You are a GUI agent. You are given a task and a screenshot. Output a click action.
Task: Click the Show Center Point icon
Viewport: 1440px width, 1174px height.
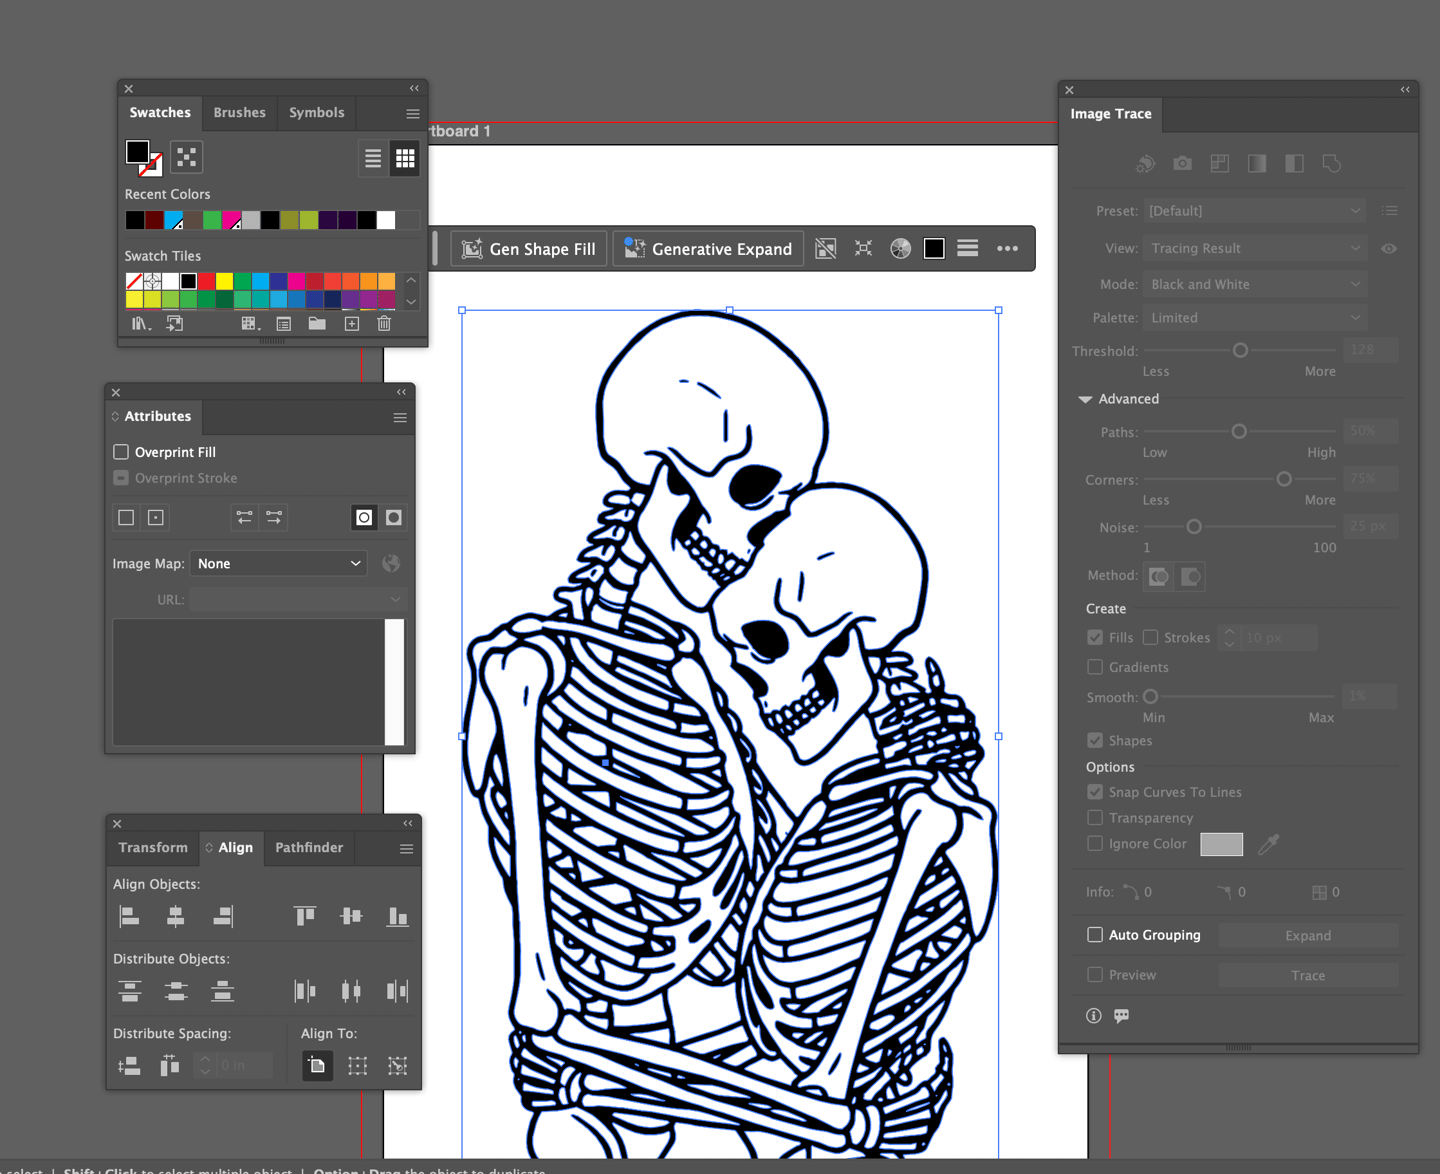coord(156,517)
